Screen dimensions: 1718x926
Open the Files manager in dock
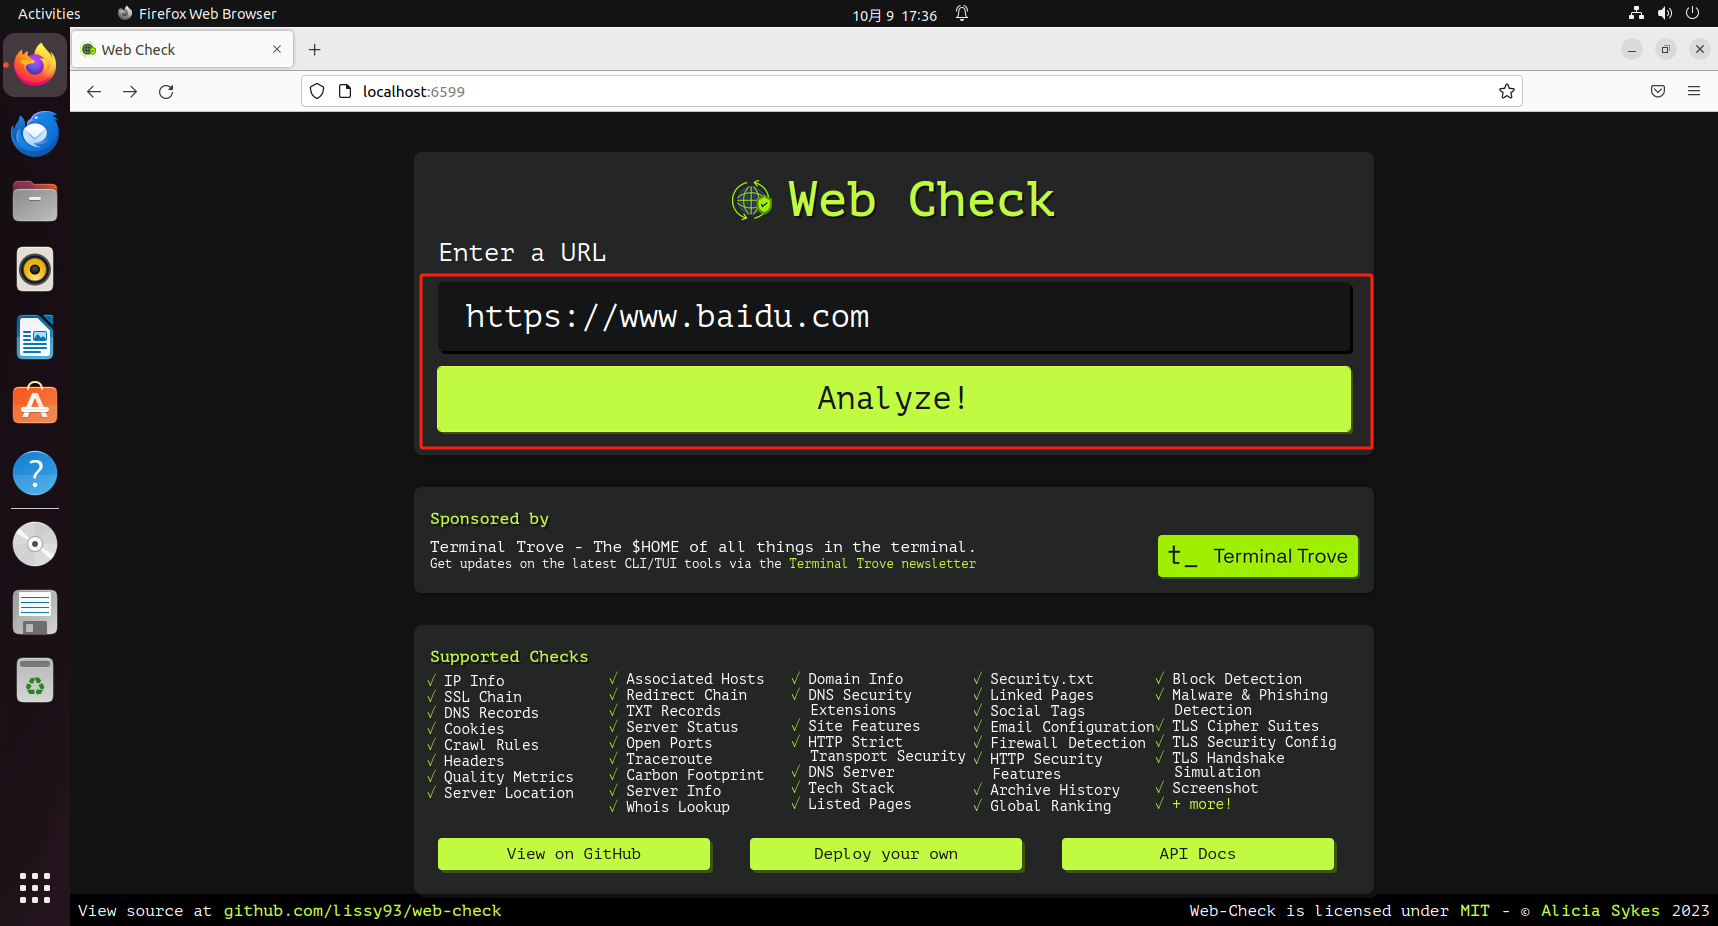pyautogui.click(x=35, y=201)
